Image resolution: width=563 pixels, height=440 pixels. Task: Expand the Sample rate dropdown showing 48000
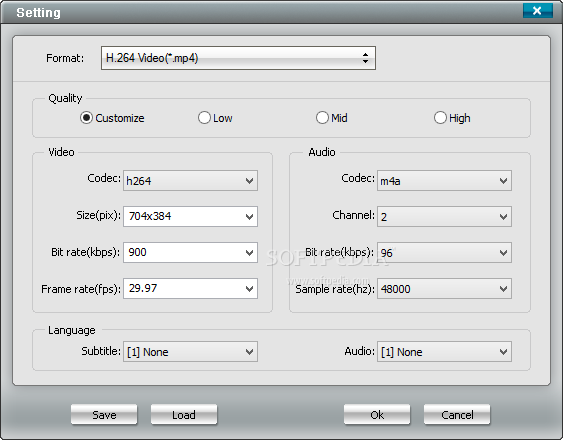444,288
